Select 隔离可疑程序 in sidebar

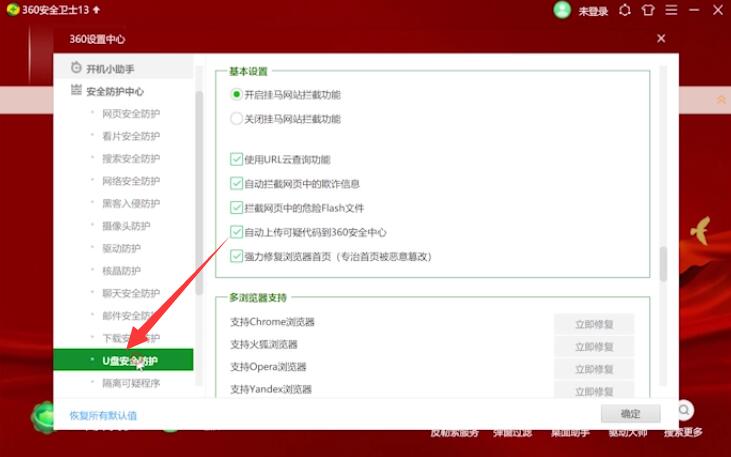pos(131,383)
